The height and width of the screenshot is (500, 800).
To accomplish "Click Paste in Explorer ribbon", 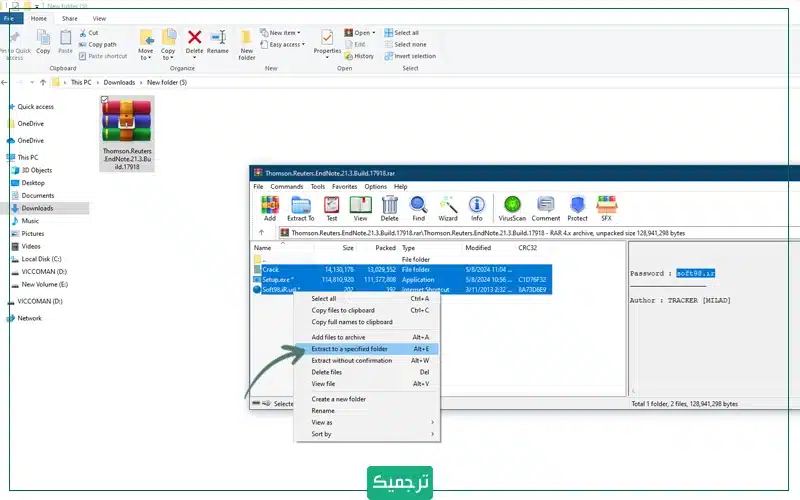I will 65,42.
